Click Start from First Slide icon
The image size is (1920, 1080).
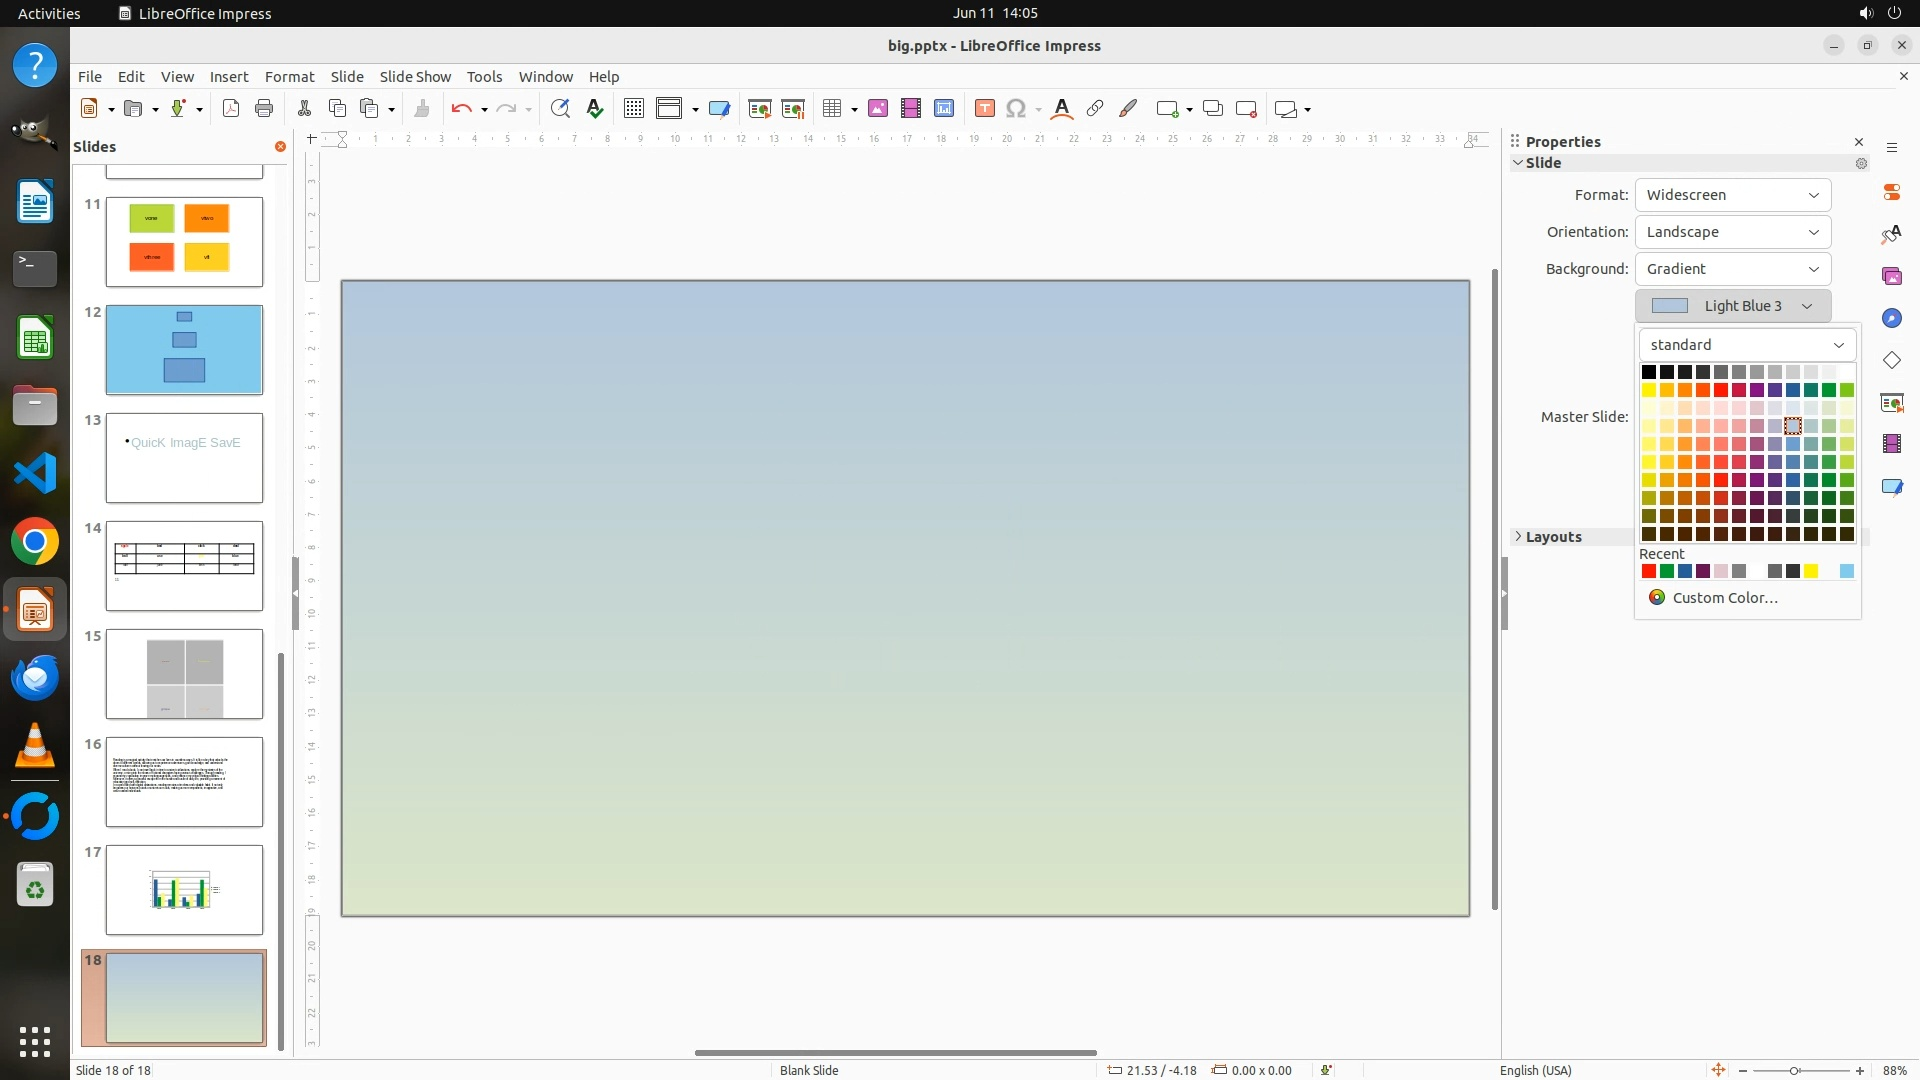[760, 109]
